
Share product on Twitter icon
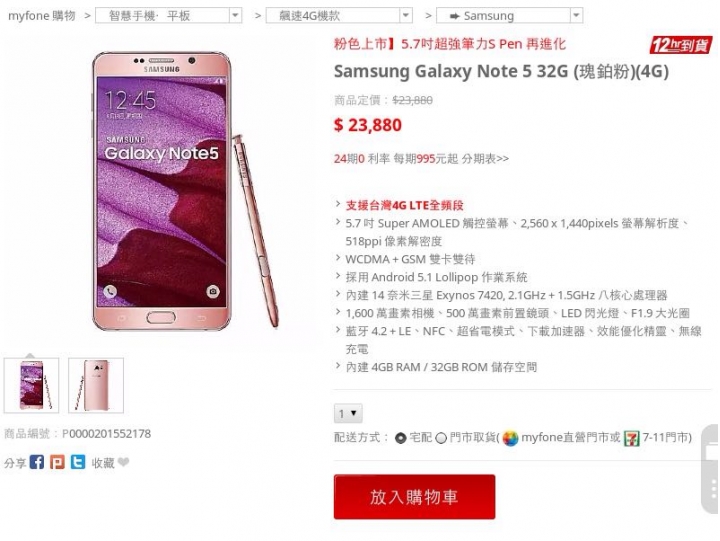pyautogui.click(x=78, y=462)
